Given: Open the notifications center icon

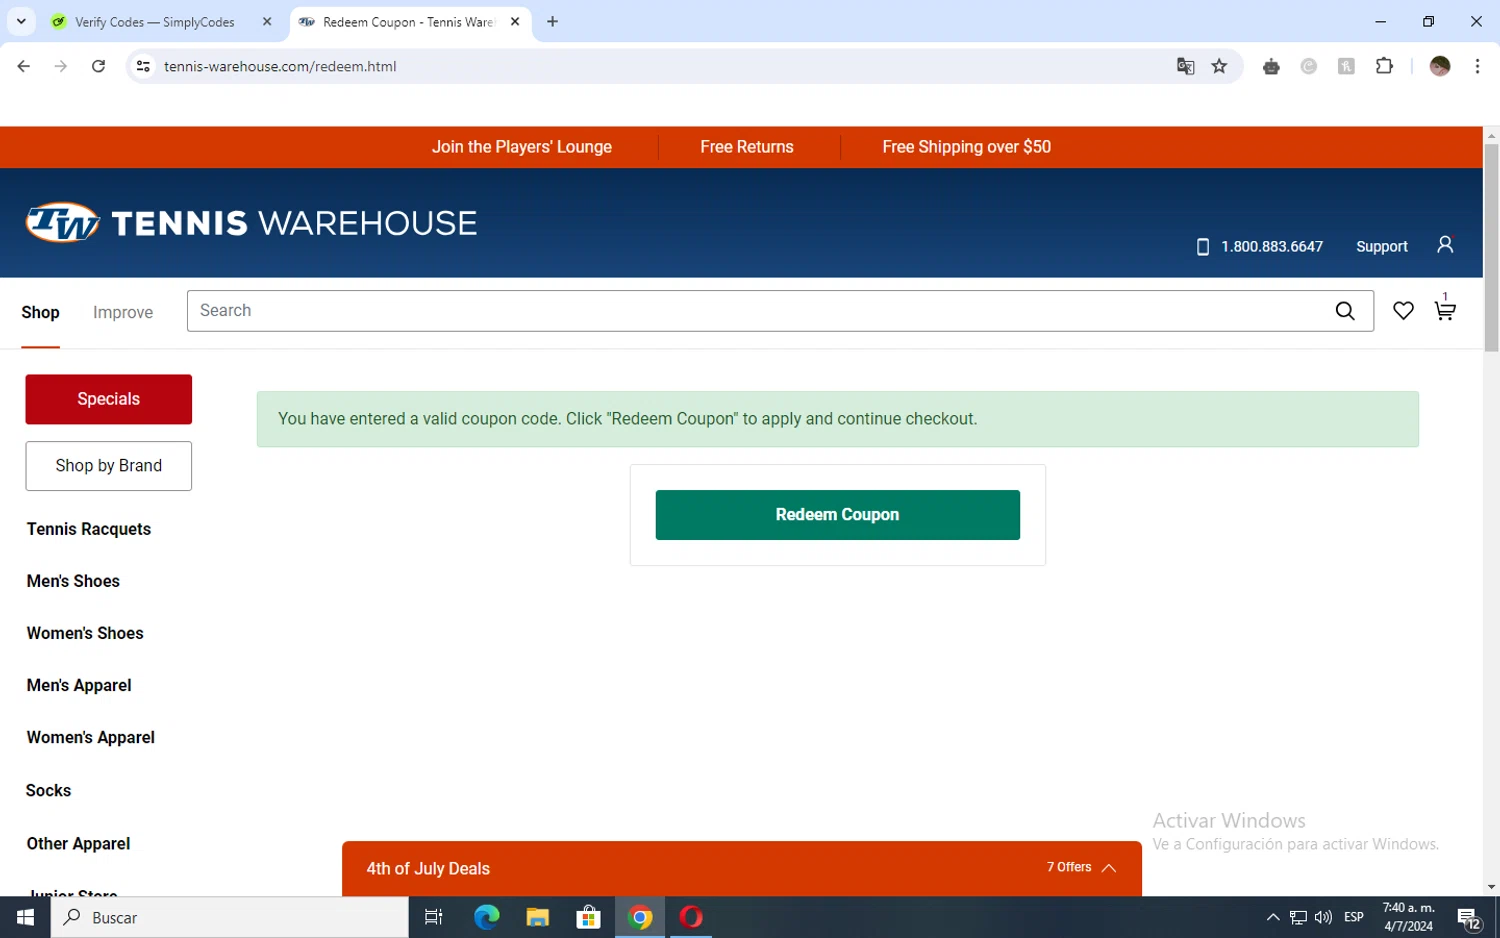Looking at the screenshot, I should [1468, 917].
